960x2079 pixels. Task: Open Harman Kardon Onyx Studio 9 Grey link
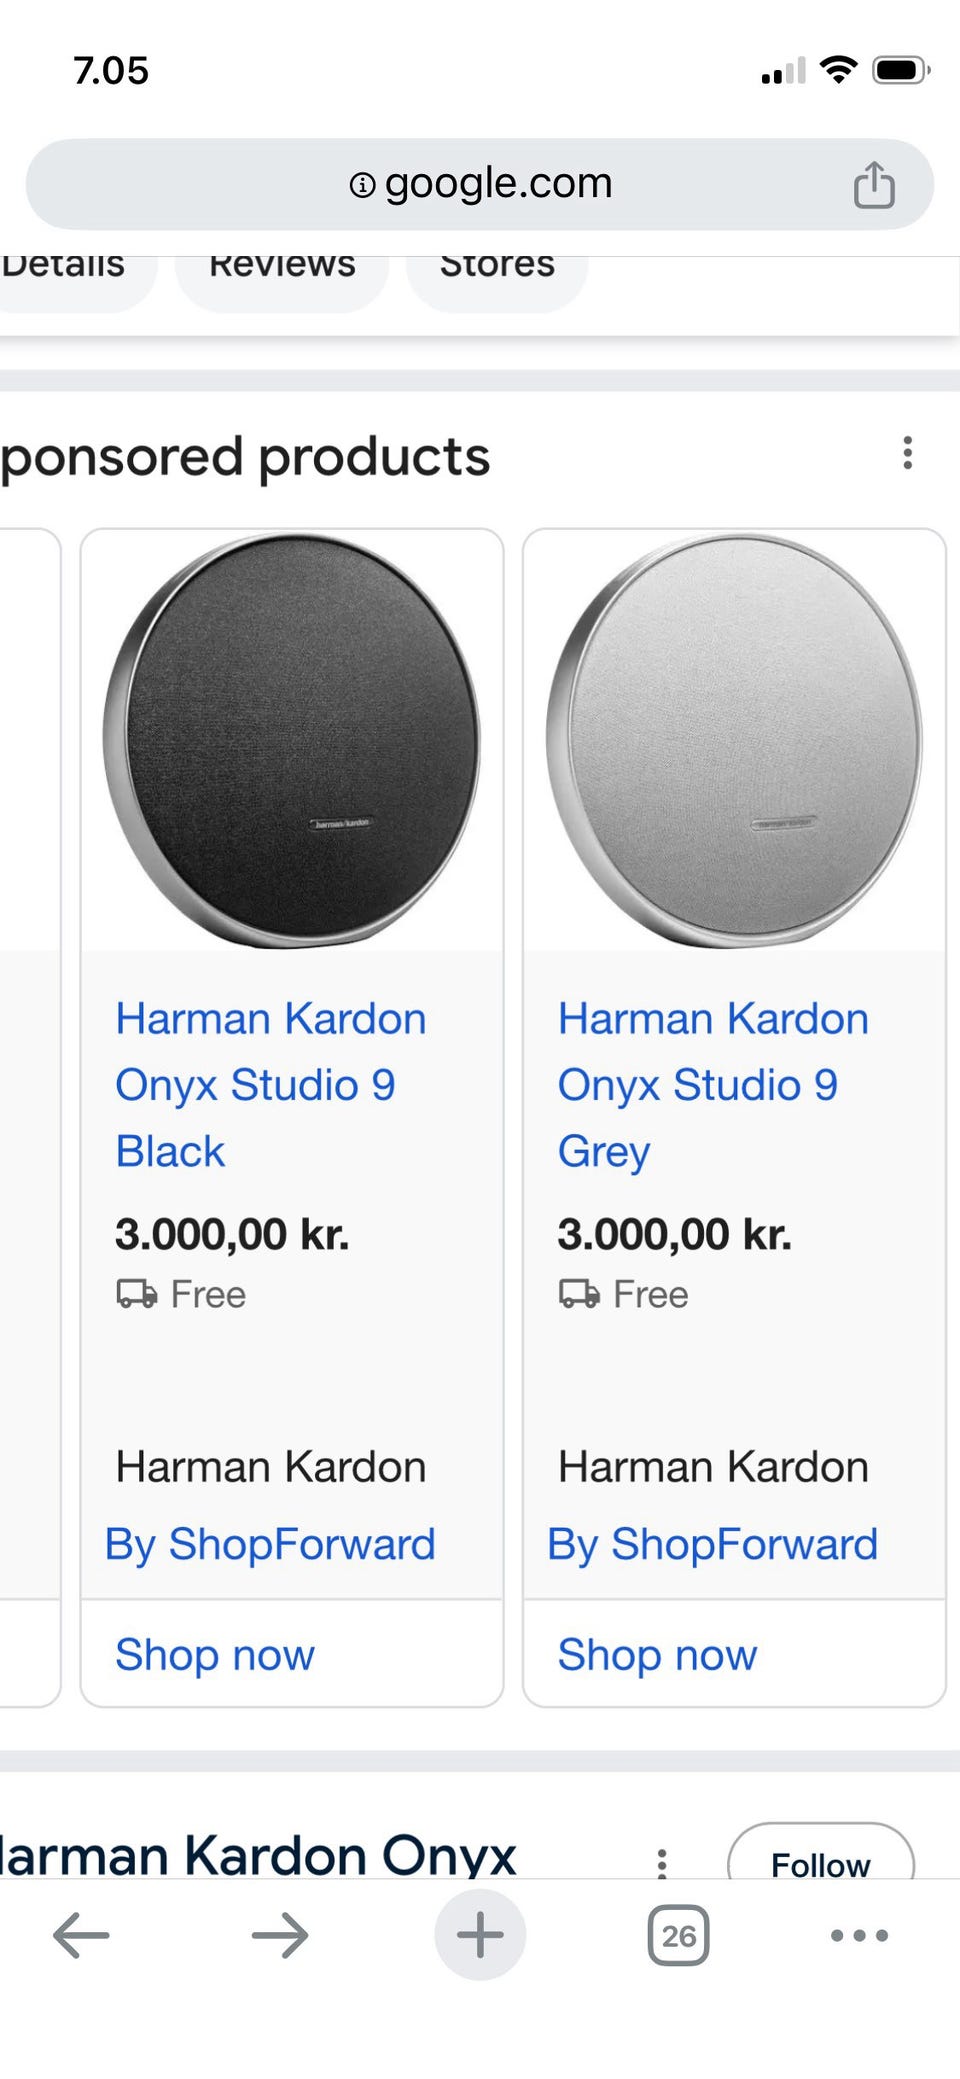(x=712, y=1085)
